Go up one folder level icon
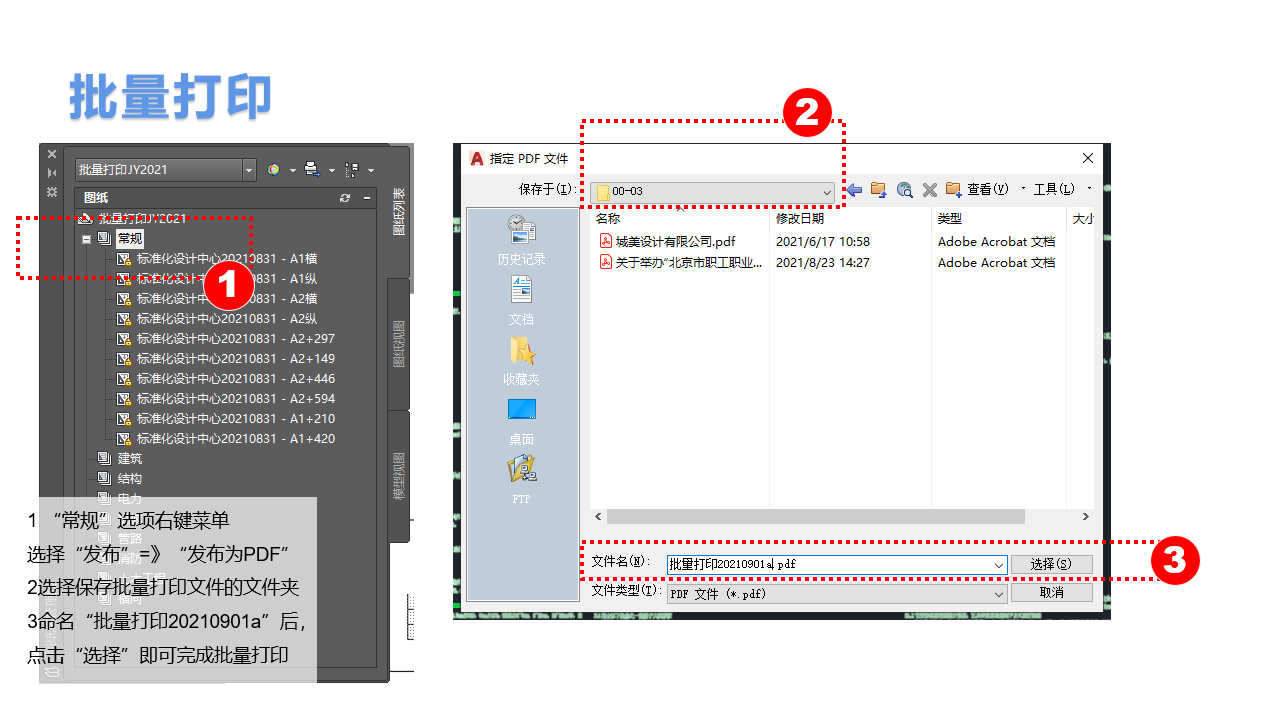 point(878,190)
